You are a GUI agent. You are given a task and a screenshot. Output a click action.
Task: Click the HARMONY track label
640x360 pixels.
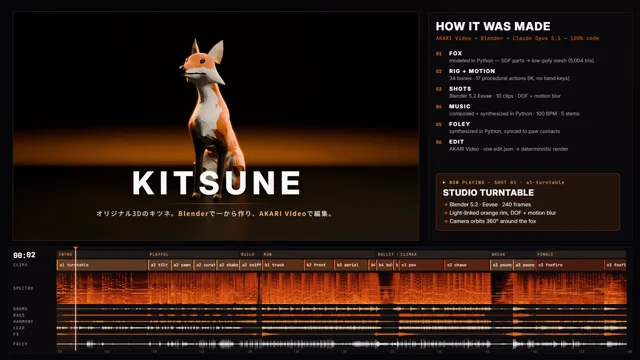(23, 322)
